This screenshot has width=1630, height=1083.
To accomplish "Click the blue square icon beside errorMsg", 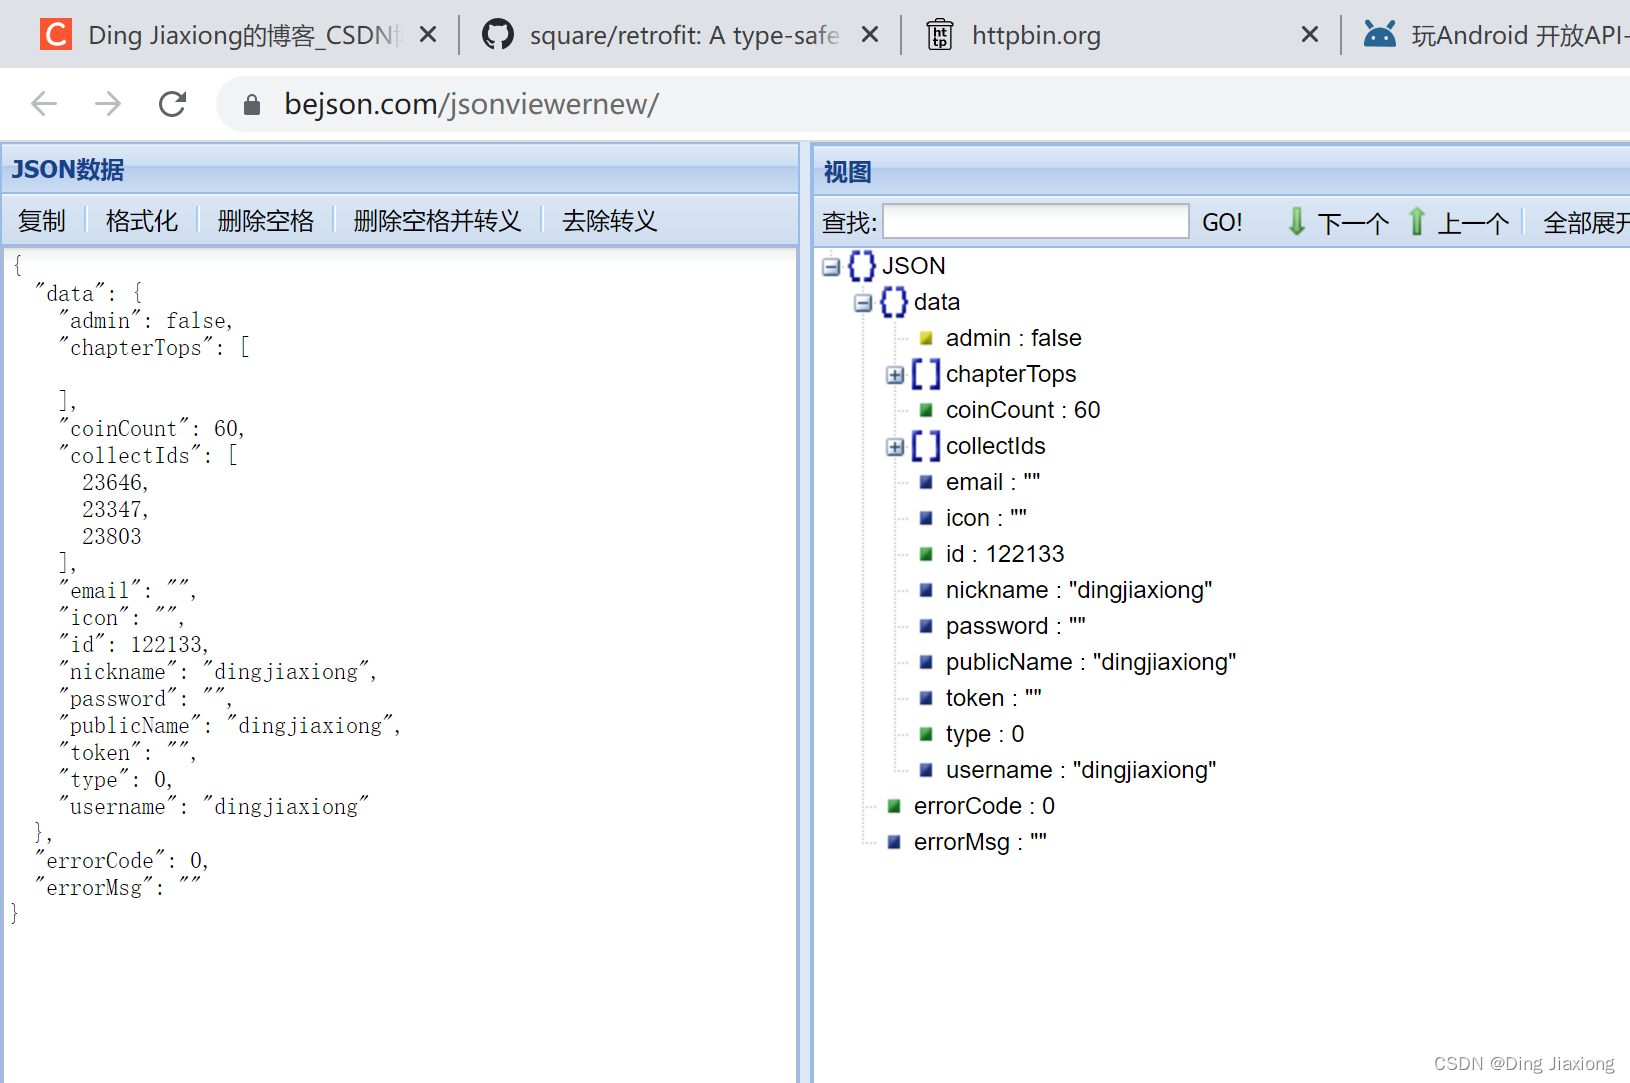I will pyautogui.click(x=894, y=842).
